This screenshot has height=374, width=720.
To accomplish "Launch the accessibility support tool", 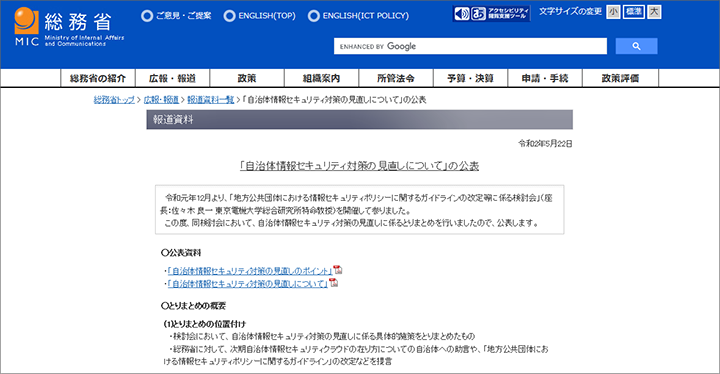I will point(491,14).
